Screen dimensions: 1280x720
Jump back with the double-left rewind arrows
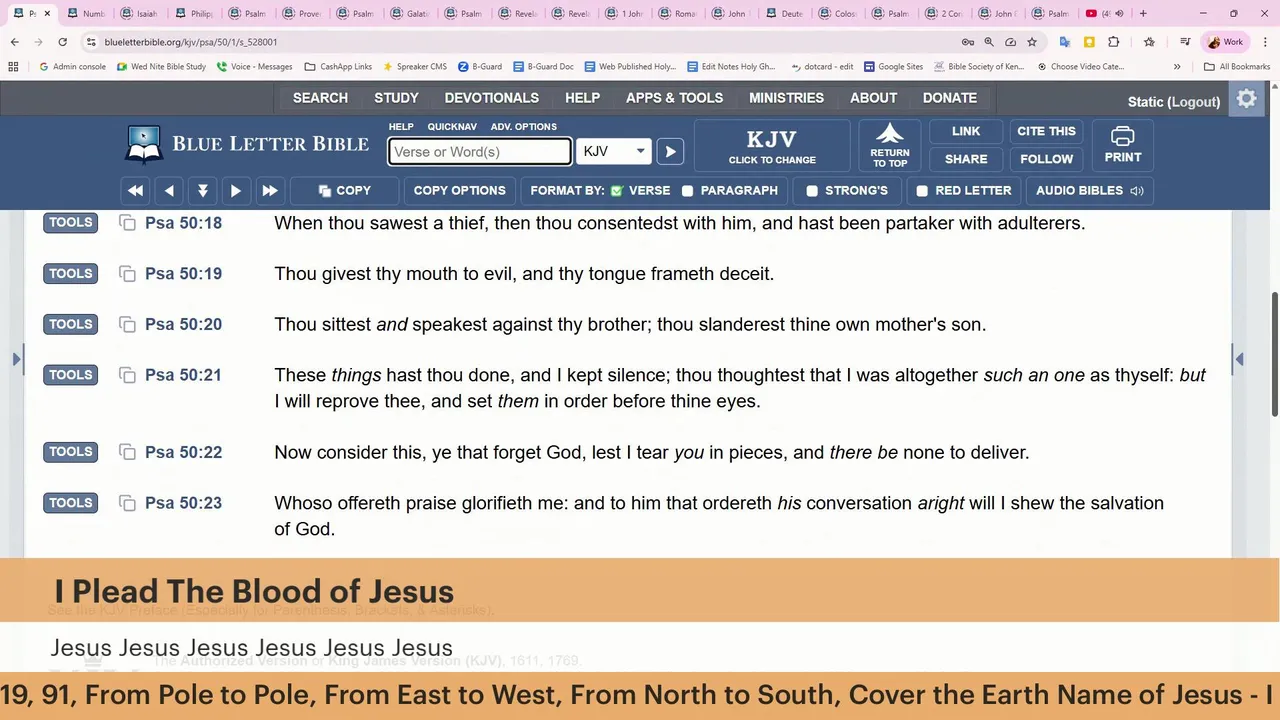[135, 190]
